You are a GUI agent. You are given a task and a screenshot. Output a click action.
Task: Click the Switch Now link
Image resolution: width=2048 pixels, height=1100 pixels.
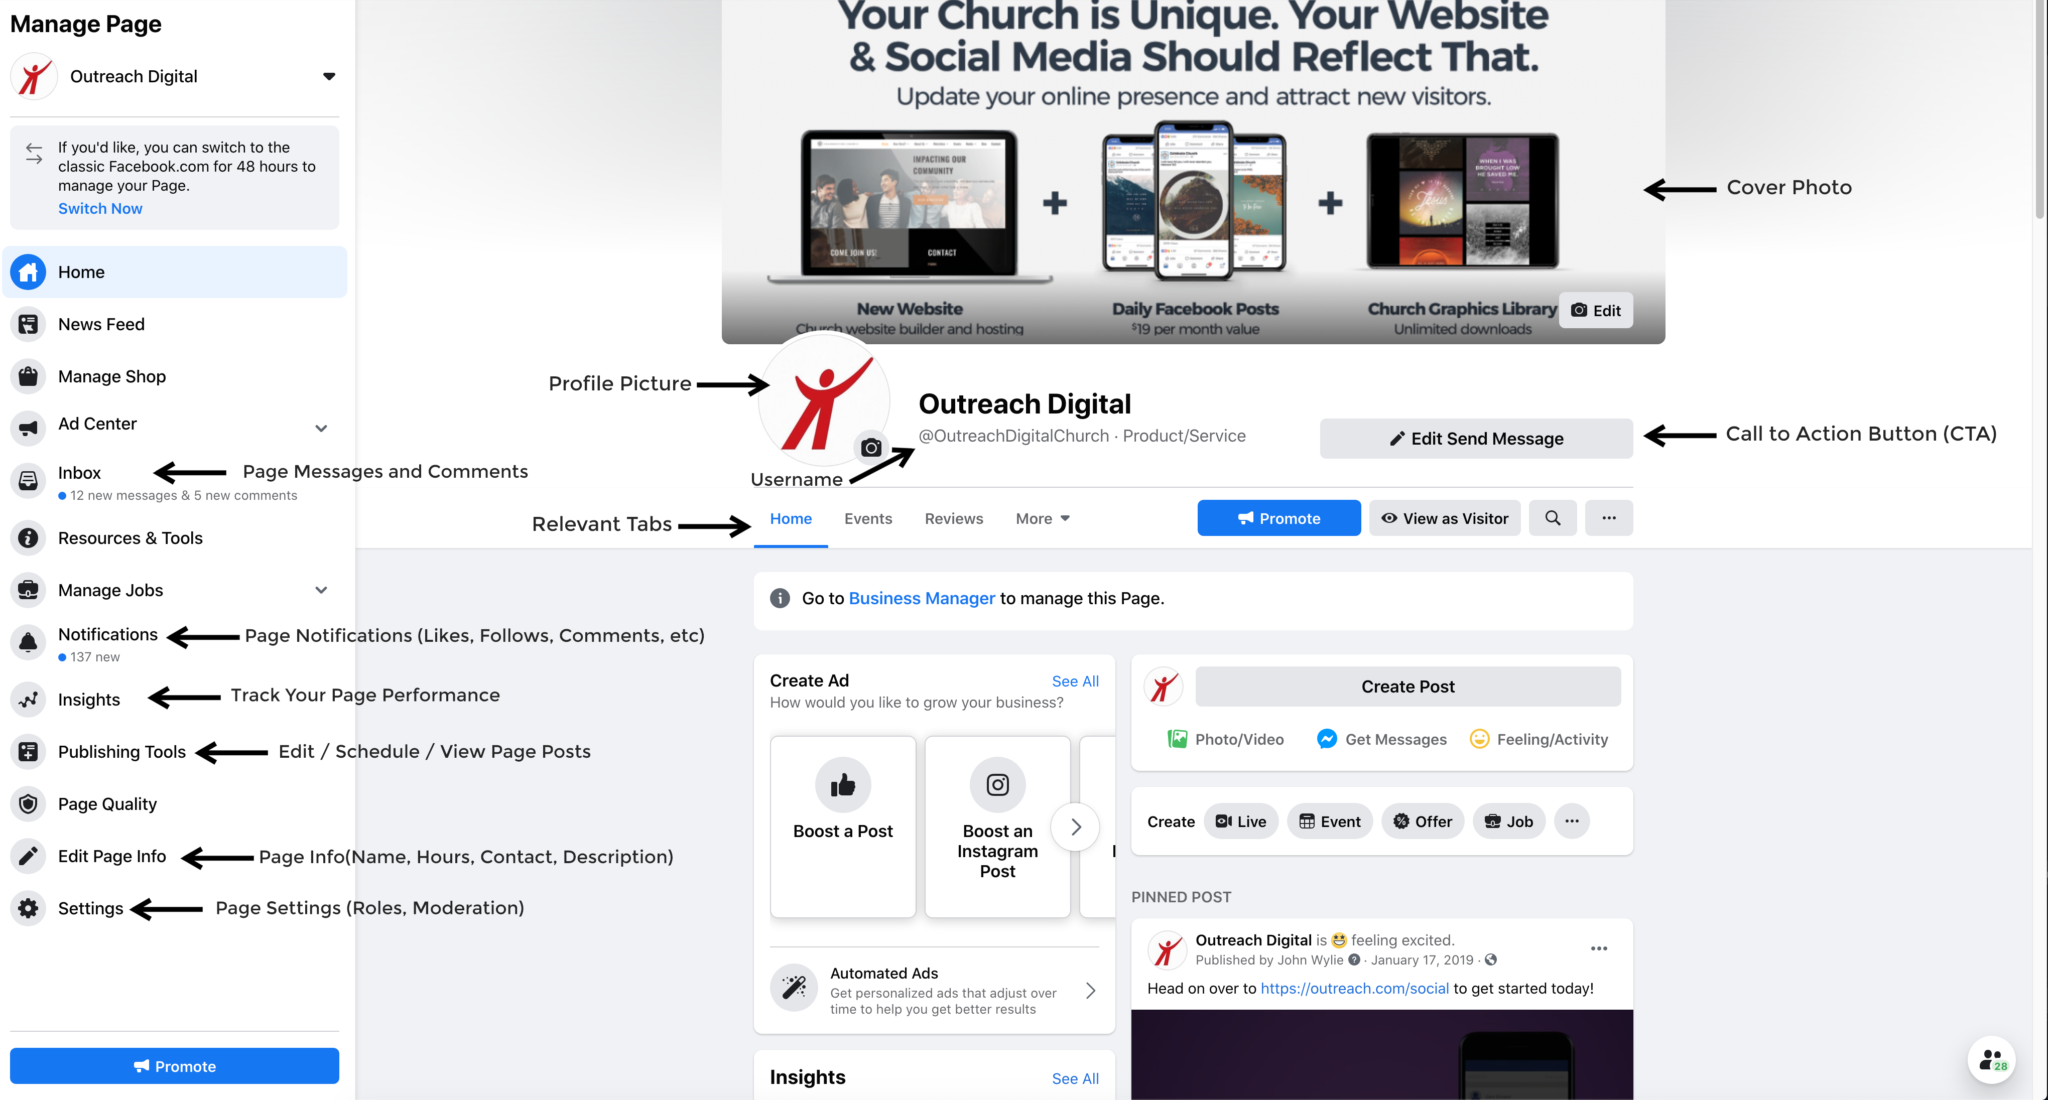(x=100, y=208)
